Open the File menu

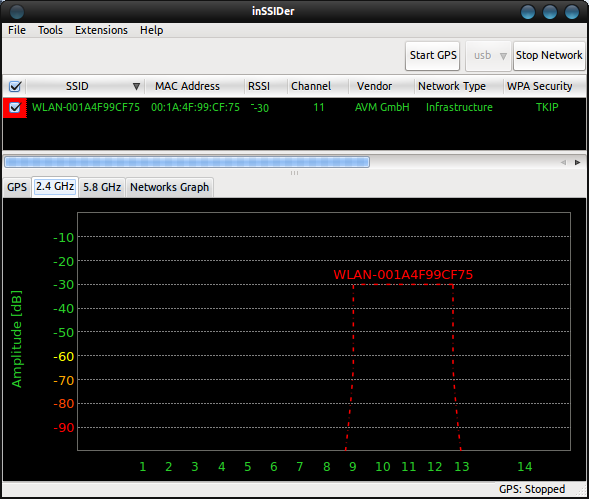[17, 30]
